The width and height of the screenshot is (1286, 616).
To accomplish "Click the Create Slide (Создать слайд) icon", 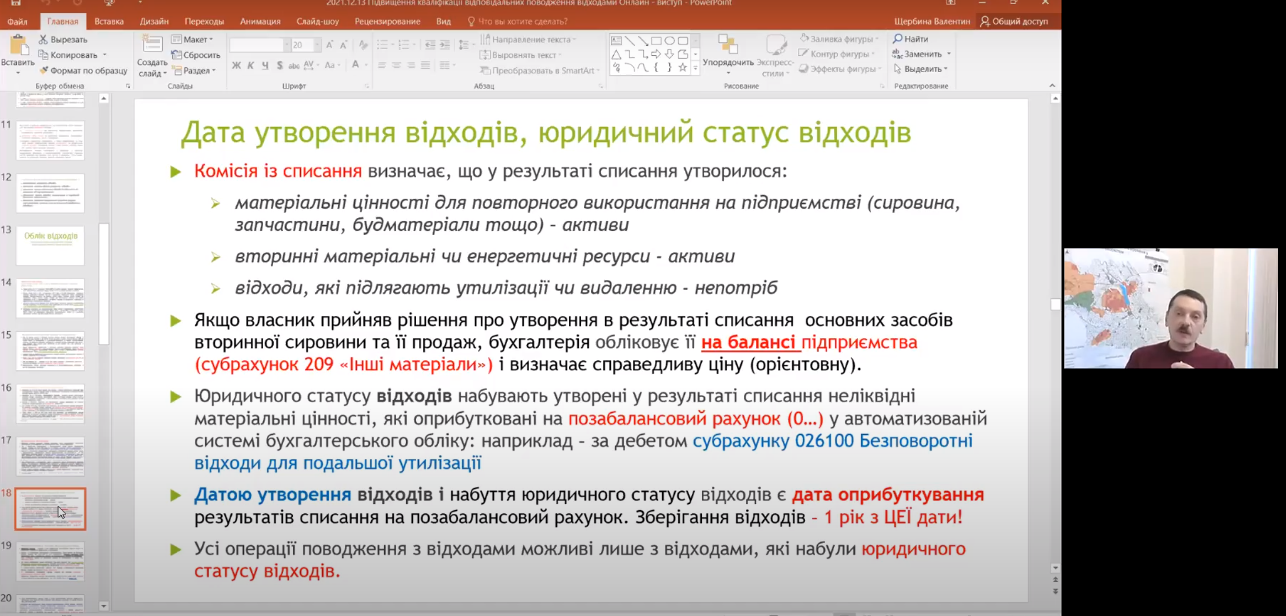I will pyautogui.click(x=152, y=45).
